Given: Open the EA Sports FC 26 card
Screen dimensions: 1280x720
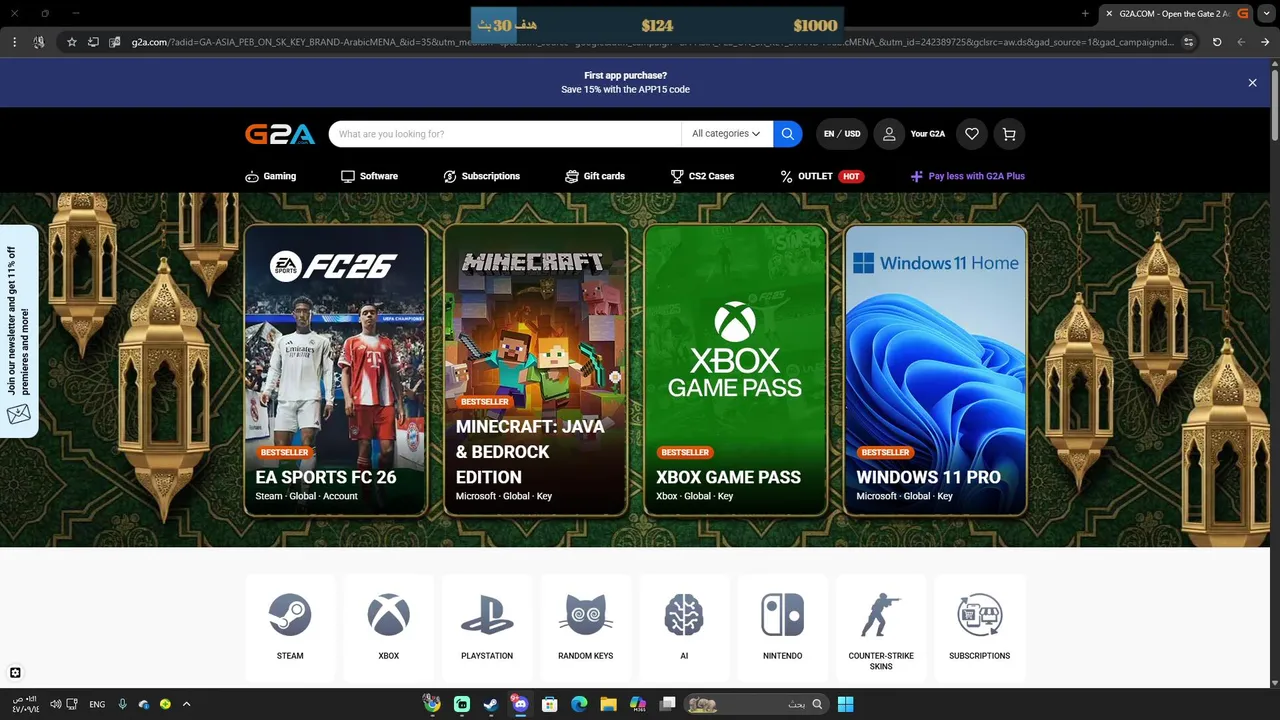Looking at the screenshot, I should click(x=336, y=370).
